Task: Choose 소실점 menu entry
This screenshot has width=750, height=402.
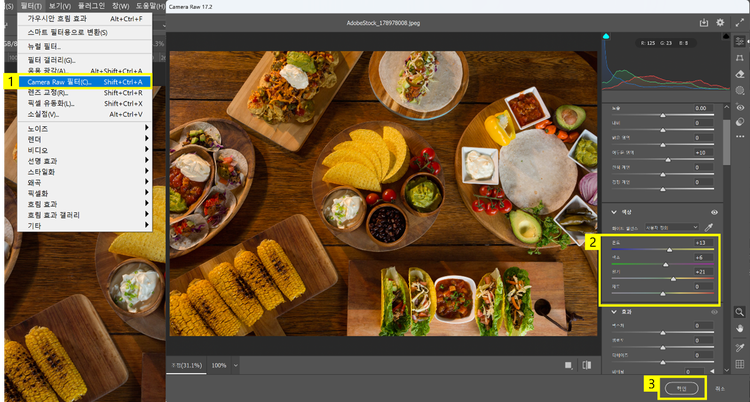Action: tap(85, 114)
